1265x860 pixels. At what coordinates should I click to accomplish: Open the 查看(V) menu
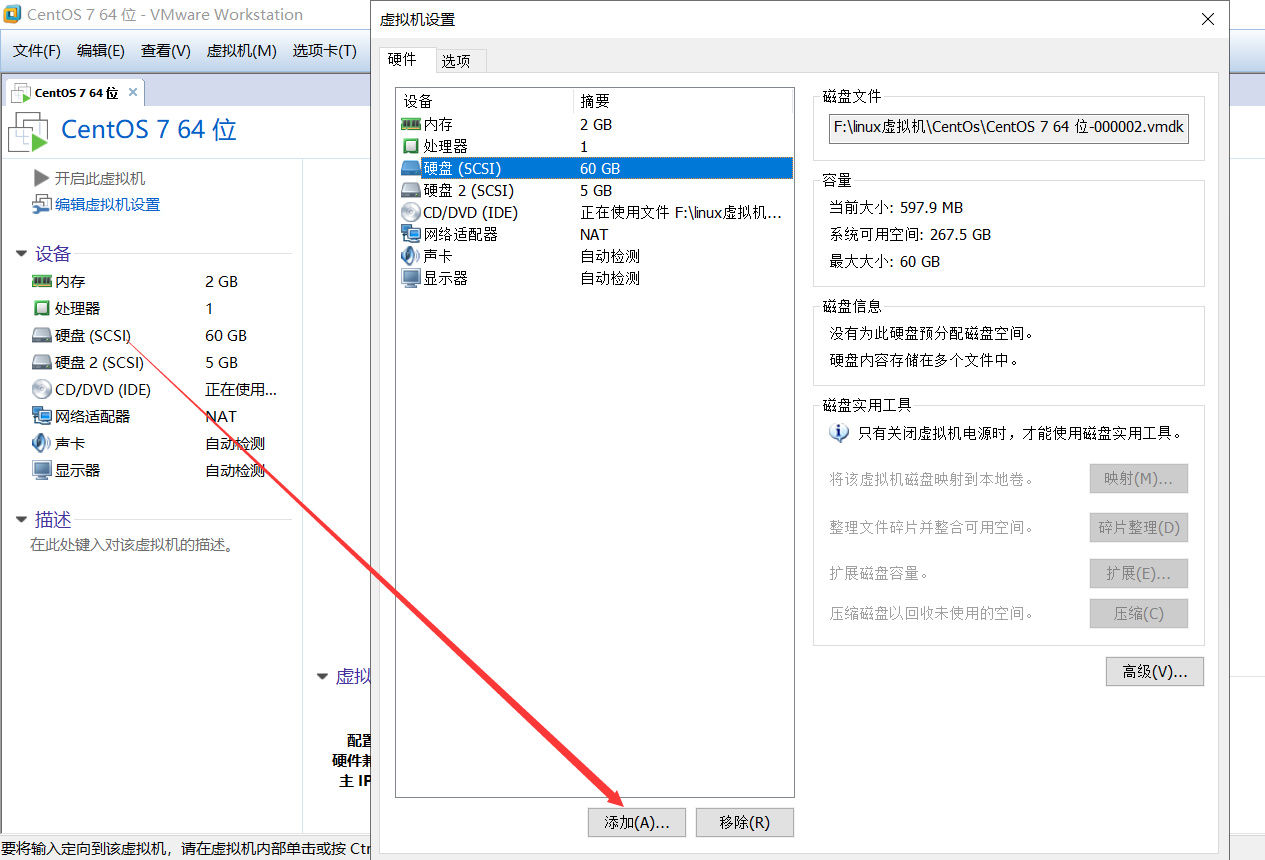pyautogui.click(x=166, y=51)
